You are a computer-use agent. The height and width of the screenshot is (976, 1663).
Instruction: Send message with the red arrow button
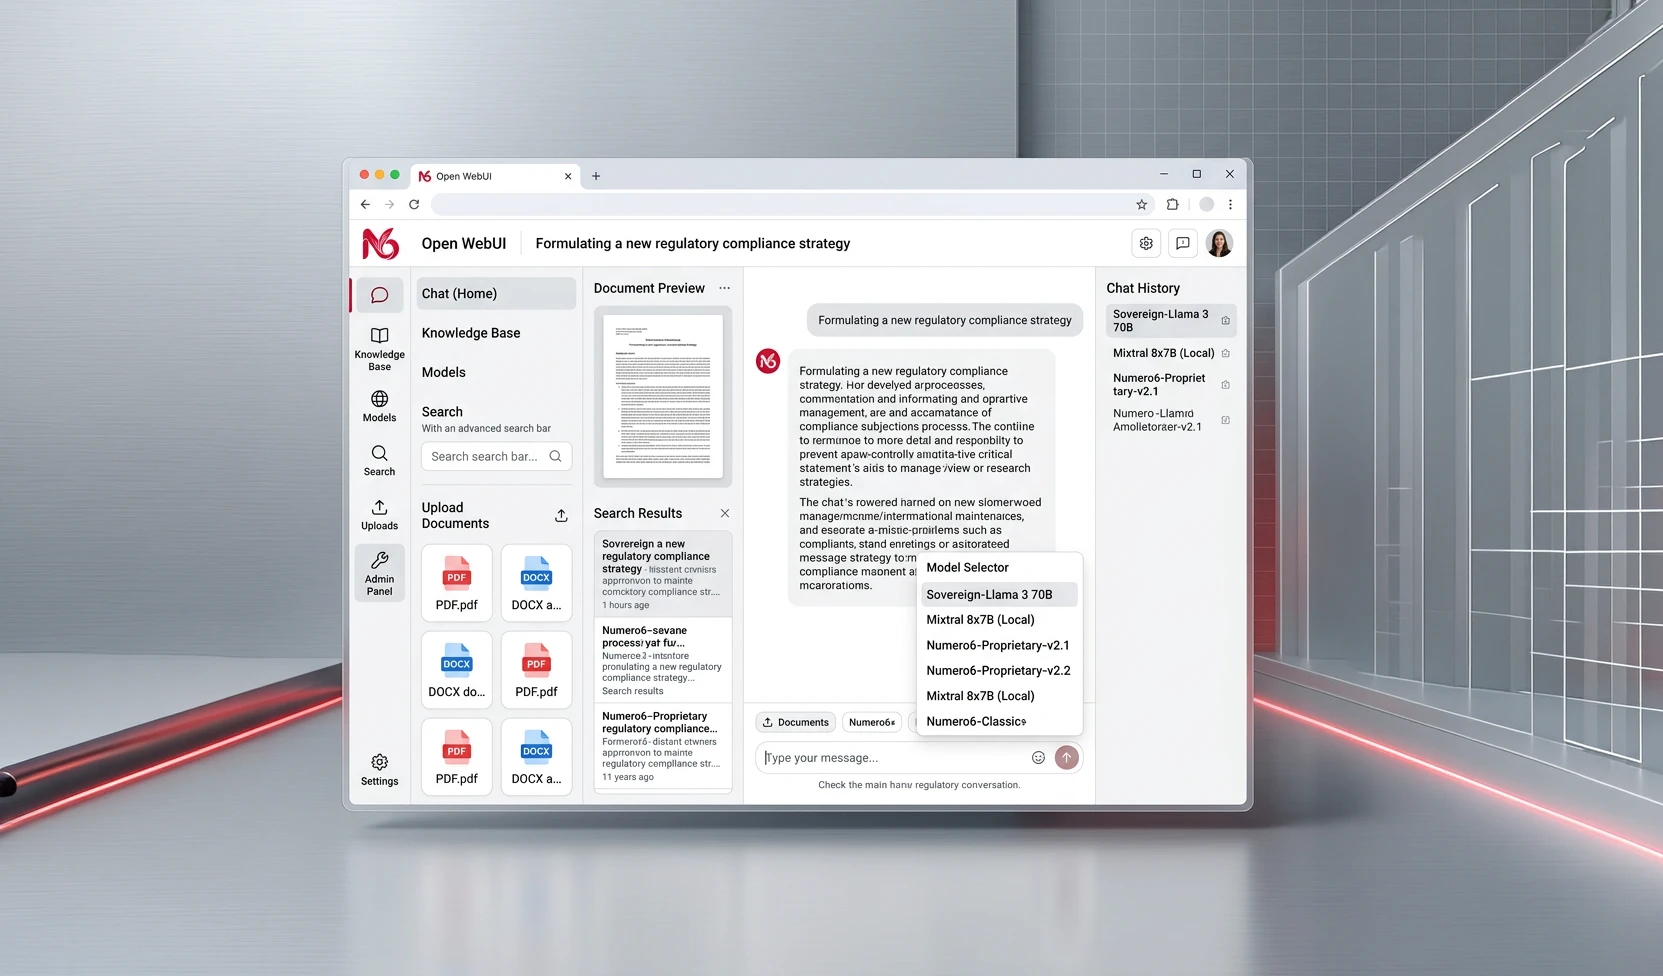[1066, 758]
